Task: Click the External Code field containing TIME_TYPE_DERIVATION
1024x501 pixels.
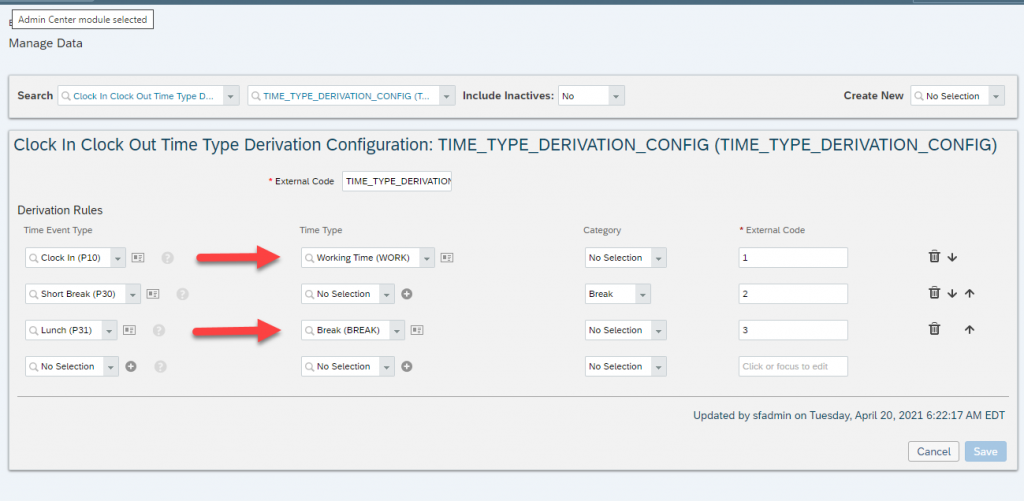Action: (397, 181)
